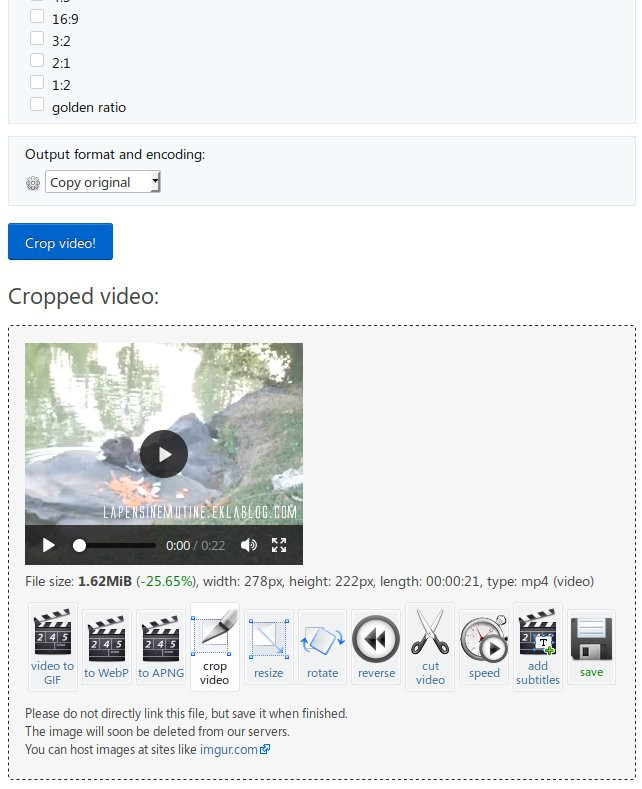Save the cropped video with floppy icon
Image resolution: width=642 pixels, height=789 pixels.
click(592, 647)
